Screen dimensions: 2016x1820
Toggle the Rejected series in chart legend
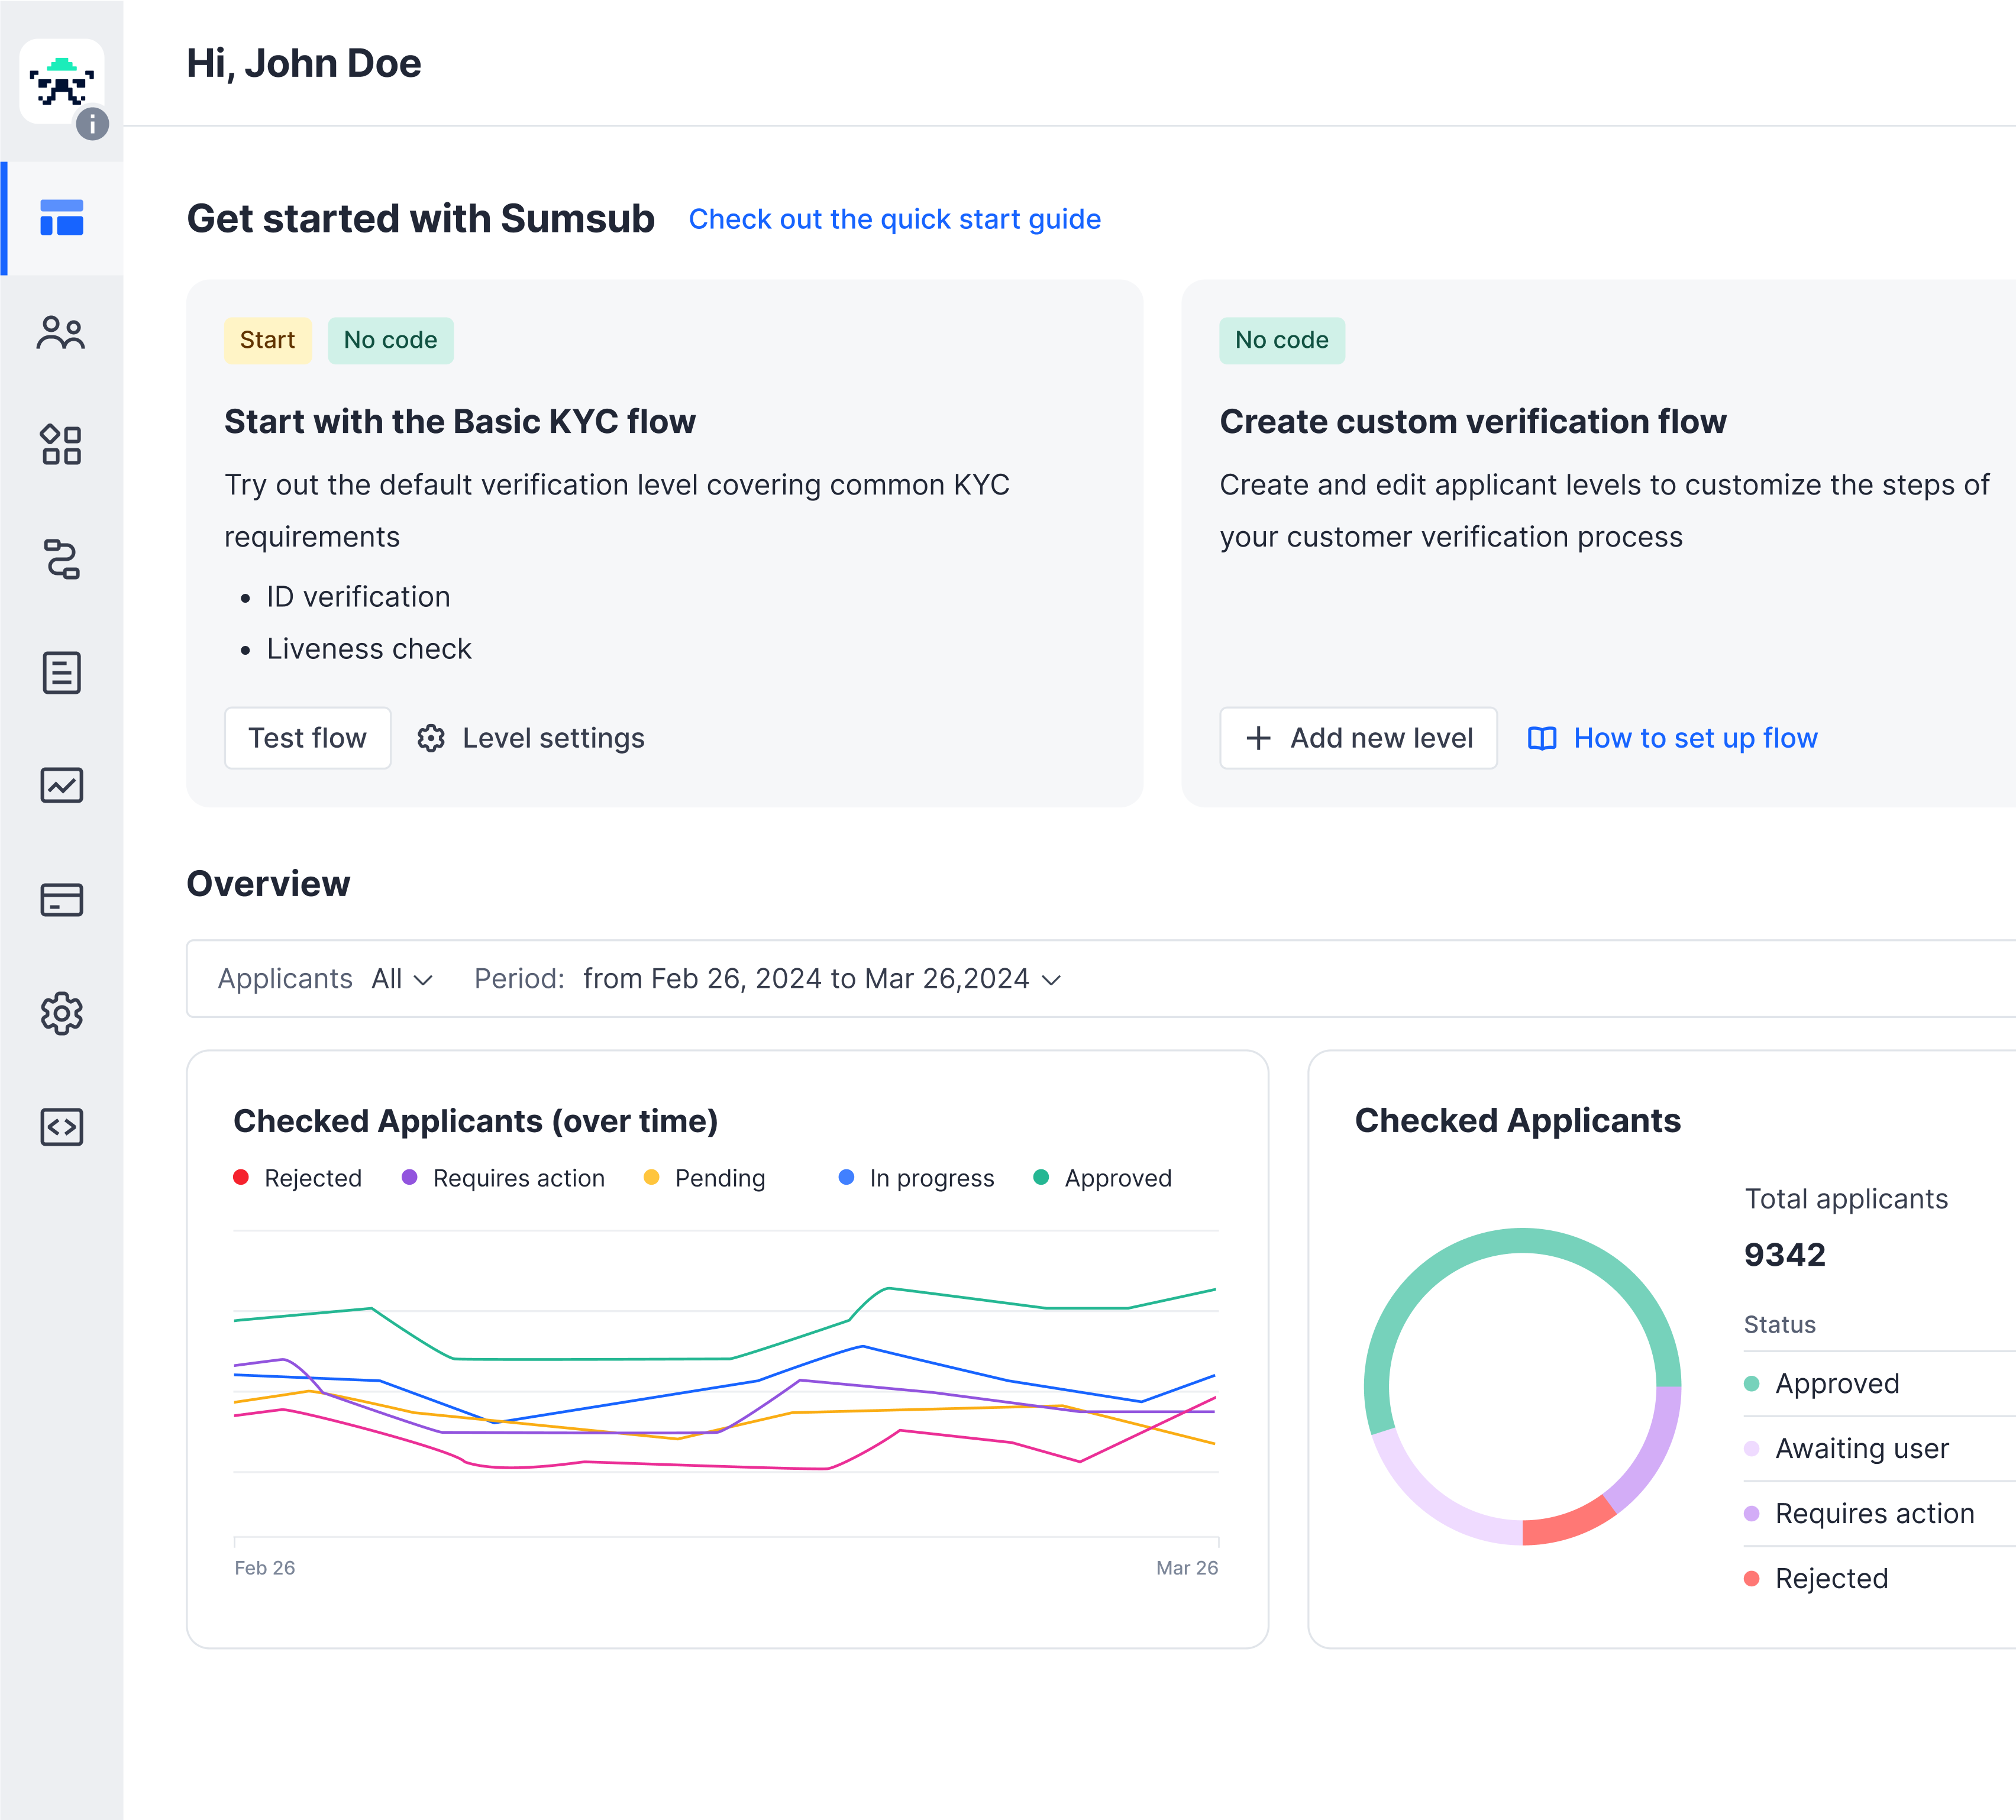click(x=298, y=1178)
